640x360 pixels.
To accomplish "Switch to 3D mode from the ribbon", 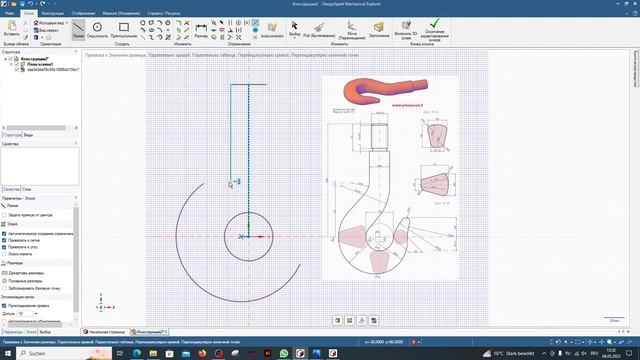I will pyautogui.click(x=406, y=30).
